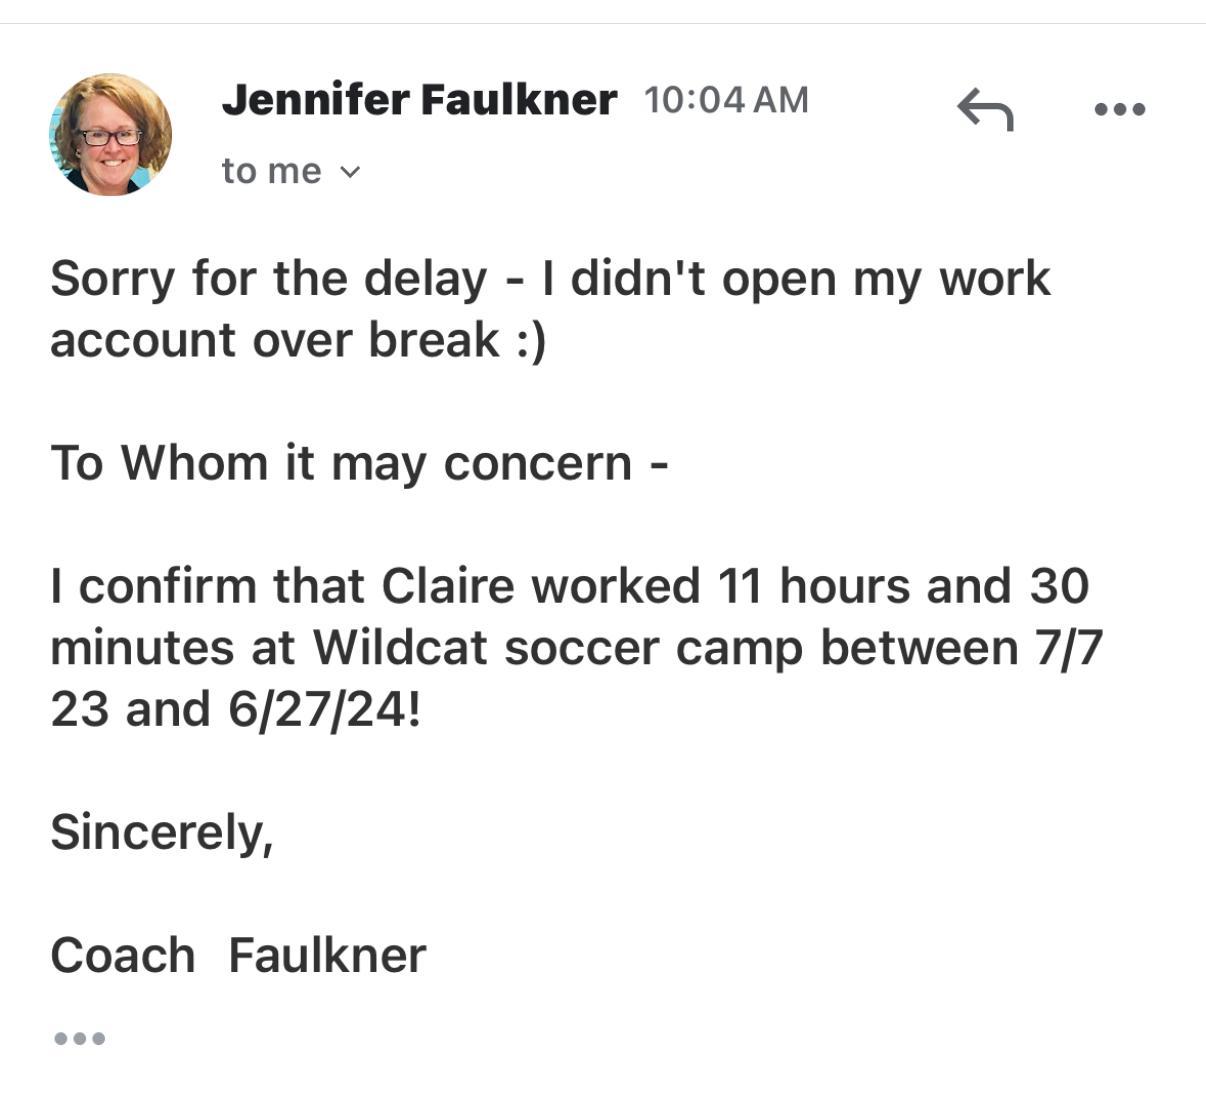
Task: Click the text "11 hours and 30"
Action: pyautogui.click(x=902, y=586)
